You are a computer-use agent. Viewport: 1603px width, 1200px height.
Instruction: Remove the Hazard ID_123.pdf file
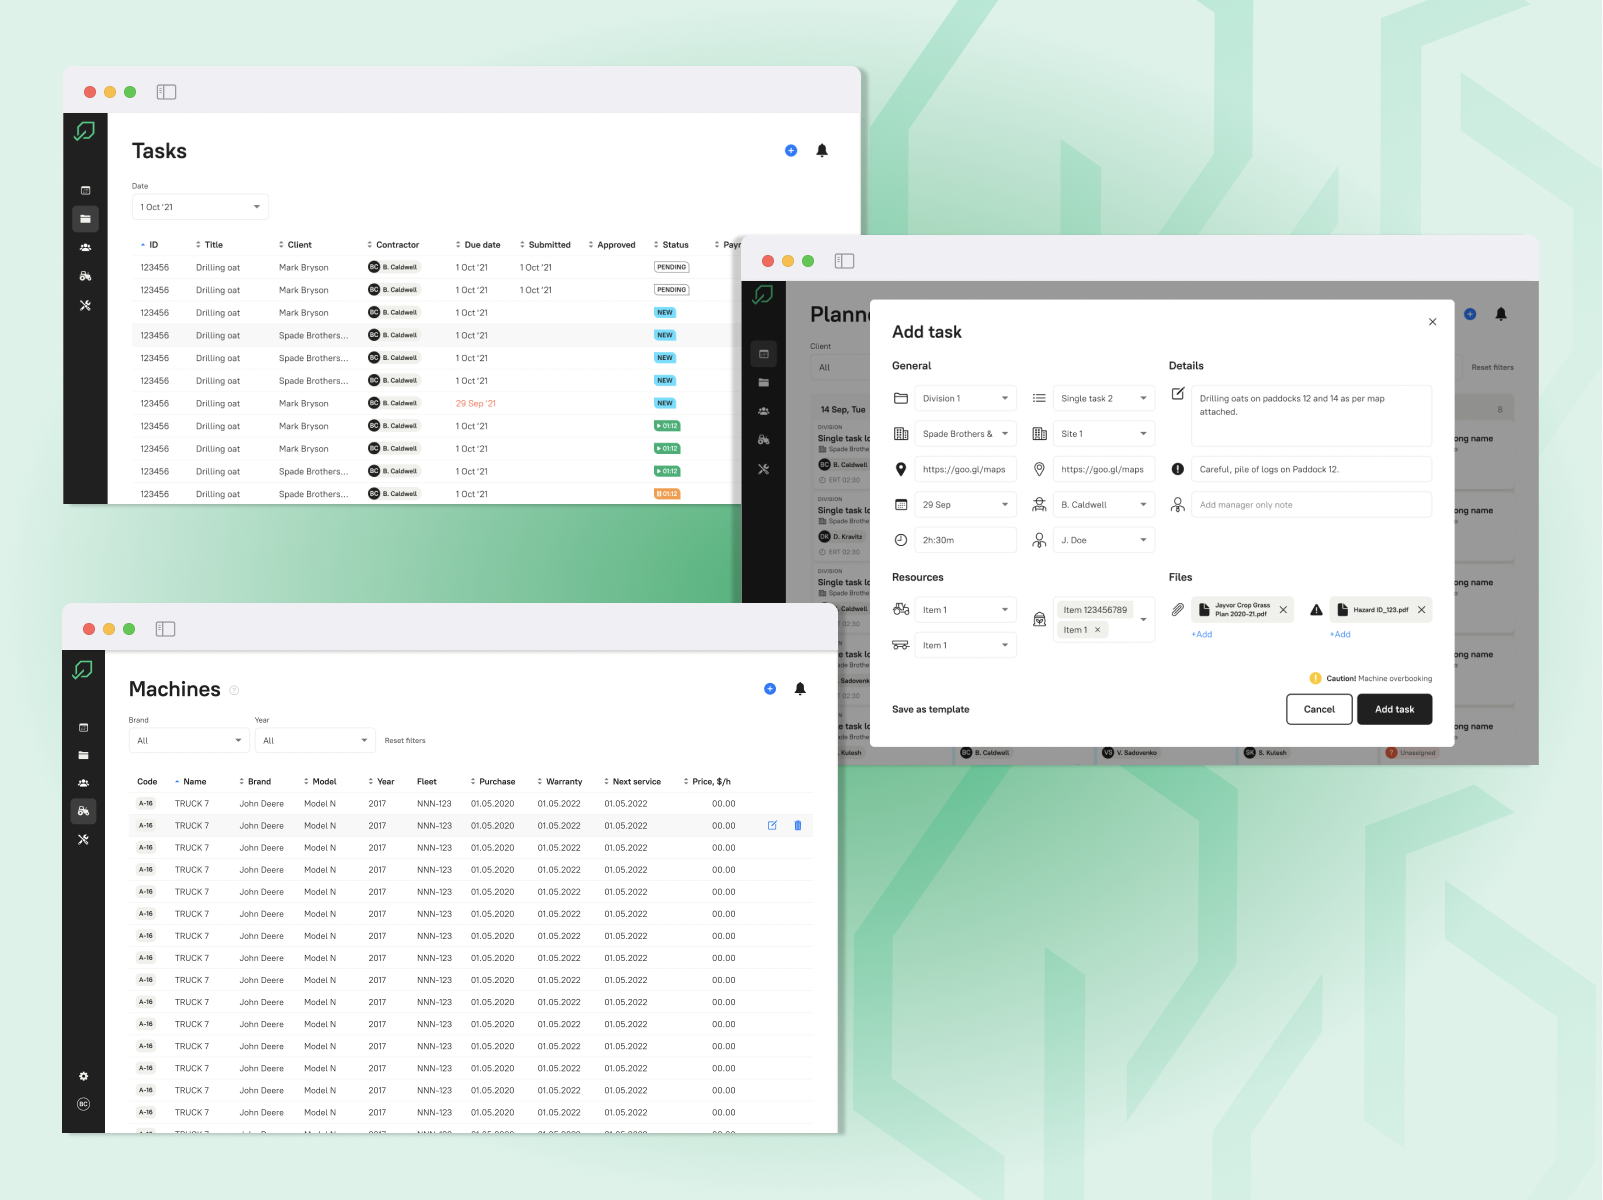(x=1421, y=610)
